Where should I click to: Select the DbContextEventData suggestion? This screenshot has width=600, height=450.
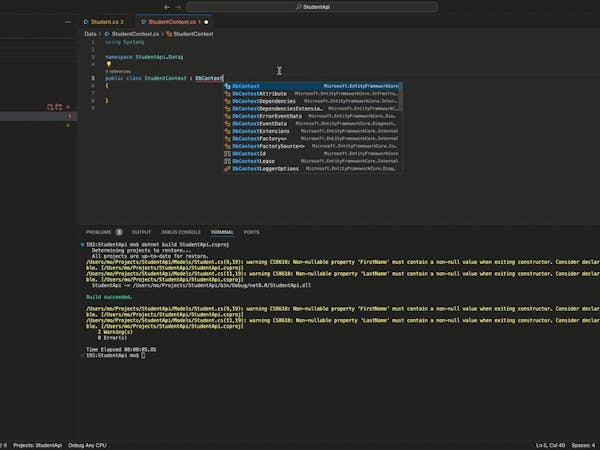click(312, 124)
